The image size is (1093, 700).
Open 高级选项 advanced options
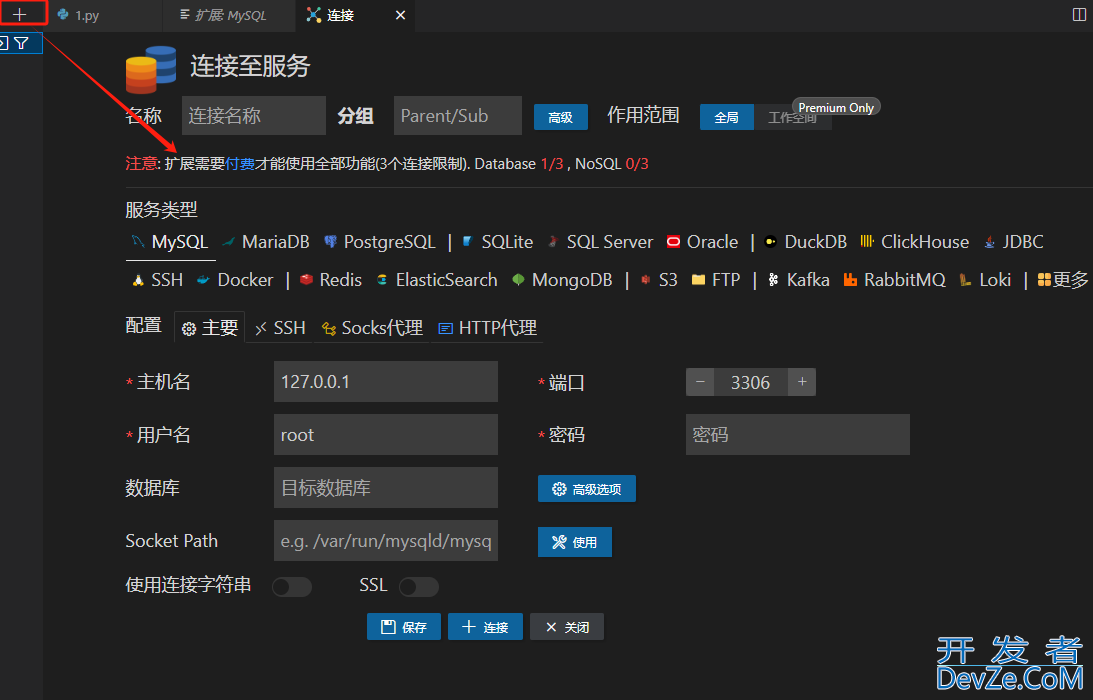pos(586,489)
